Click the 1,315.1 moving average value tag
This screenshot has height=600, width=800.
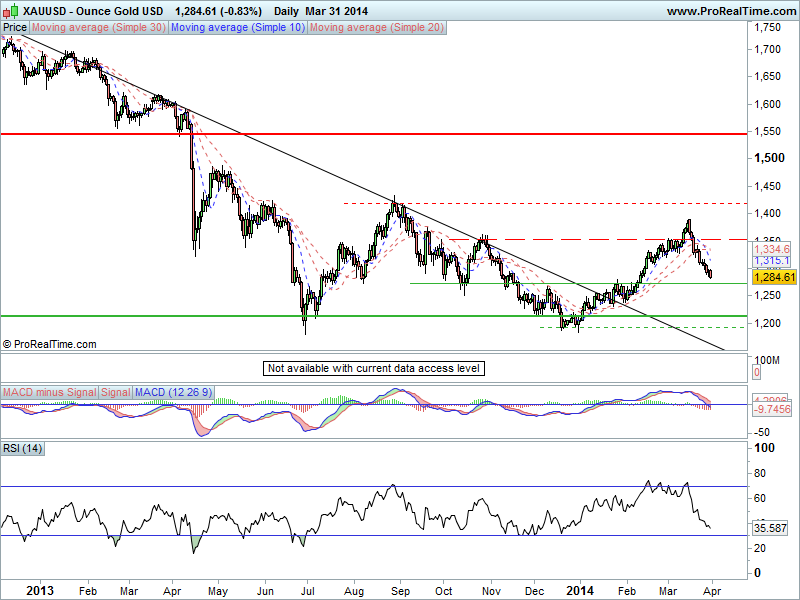coord(772,261)
